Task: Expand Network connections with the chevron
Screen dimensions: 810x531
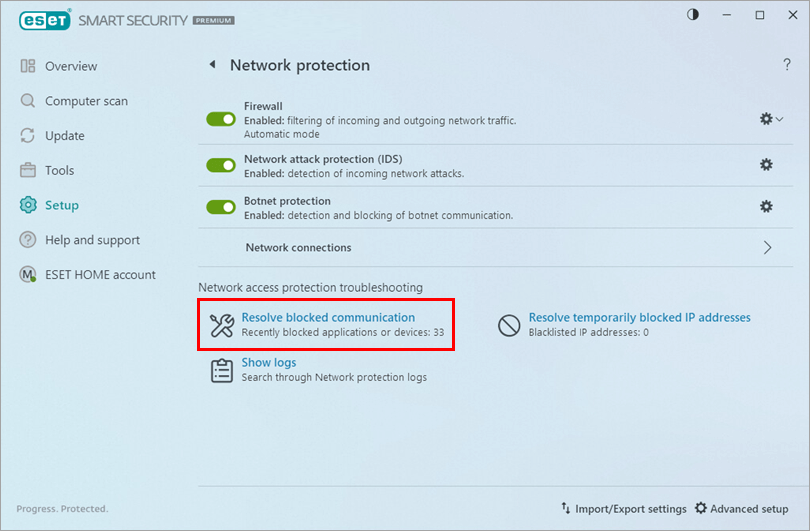Action: coord(767,248)
